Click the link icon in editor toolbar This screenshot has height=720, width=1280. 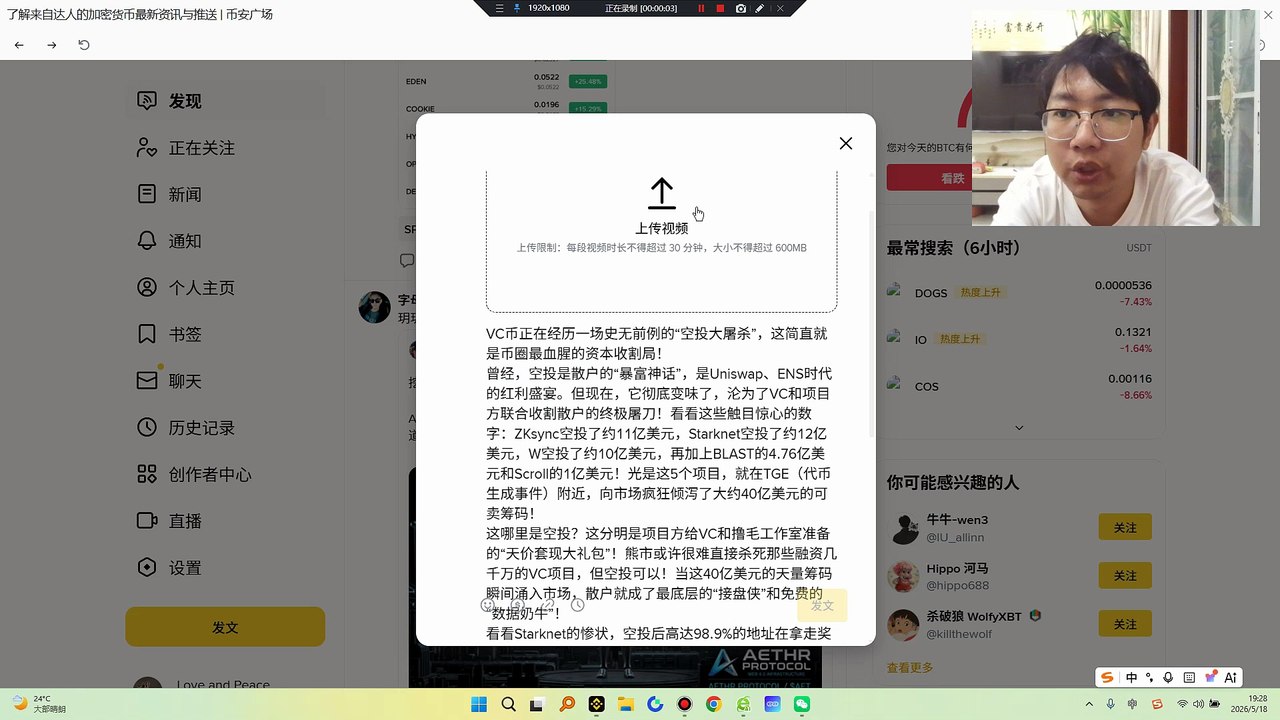(x=548, y=605)
